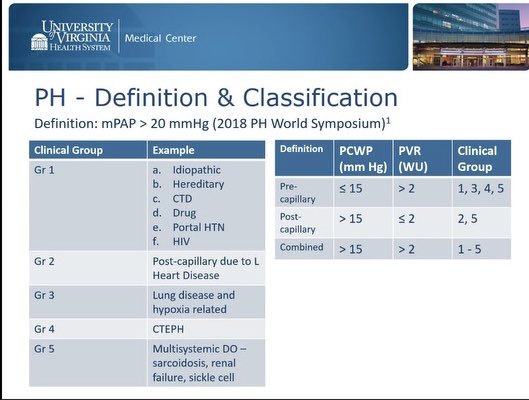Click the ≤ 15 PCWP value
This screenshot has width=529, height=400.
351,189
